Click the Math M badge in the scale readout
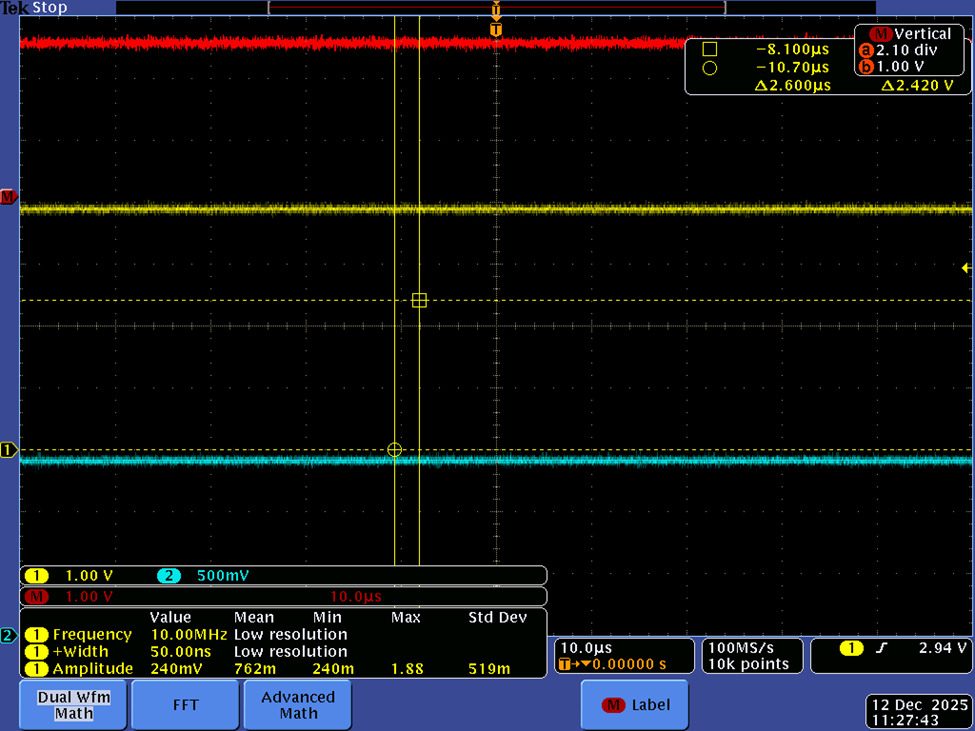 (x=37, y=597)
